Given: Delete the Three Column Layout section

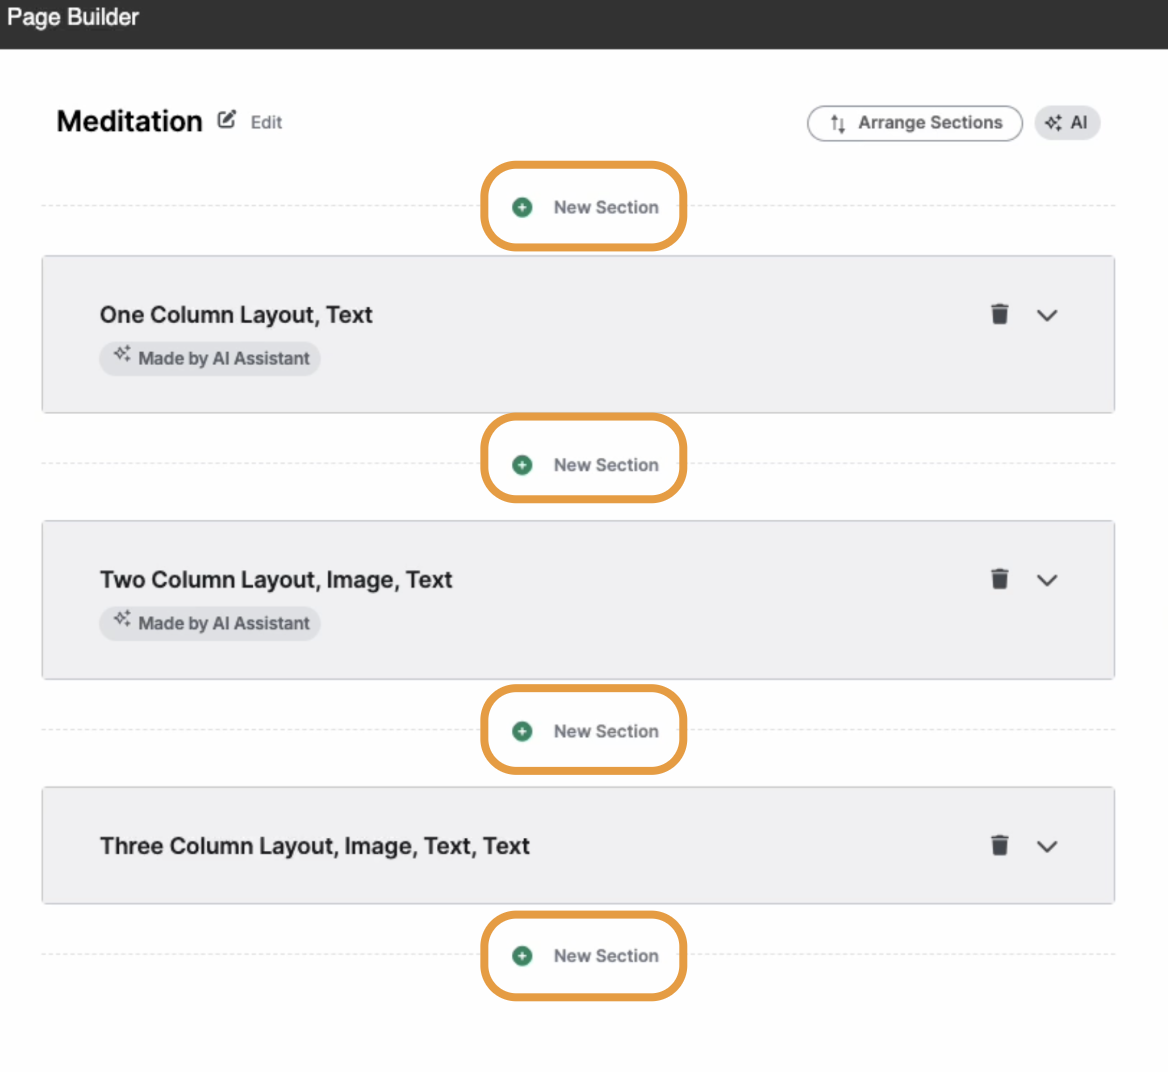Looking at the screenshot, I should click(1000, 846).
